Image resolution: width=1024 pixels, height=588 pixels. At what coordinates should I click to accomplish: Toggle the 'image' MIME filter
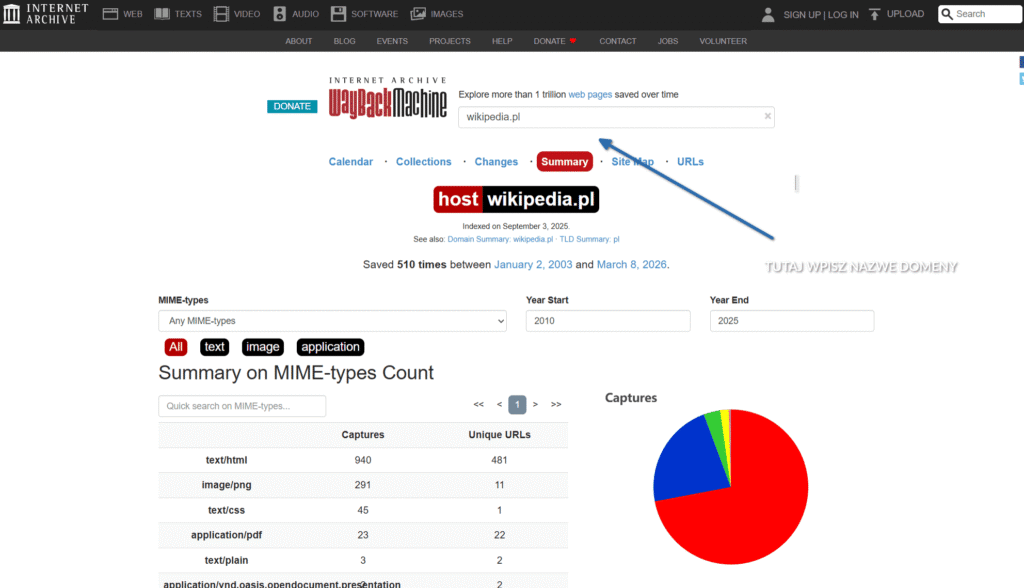tap(262, 347)
